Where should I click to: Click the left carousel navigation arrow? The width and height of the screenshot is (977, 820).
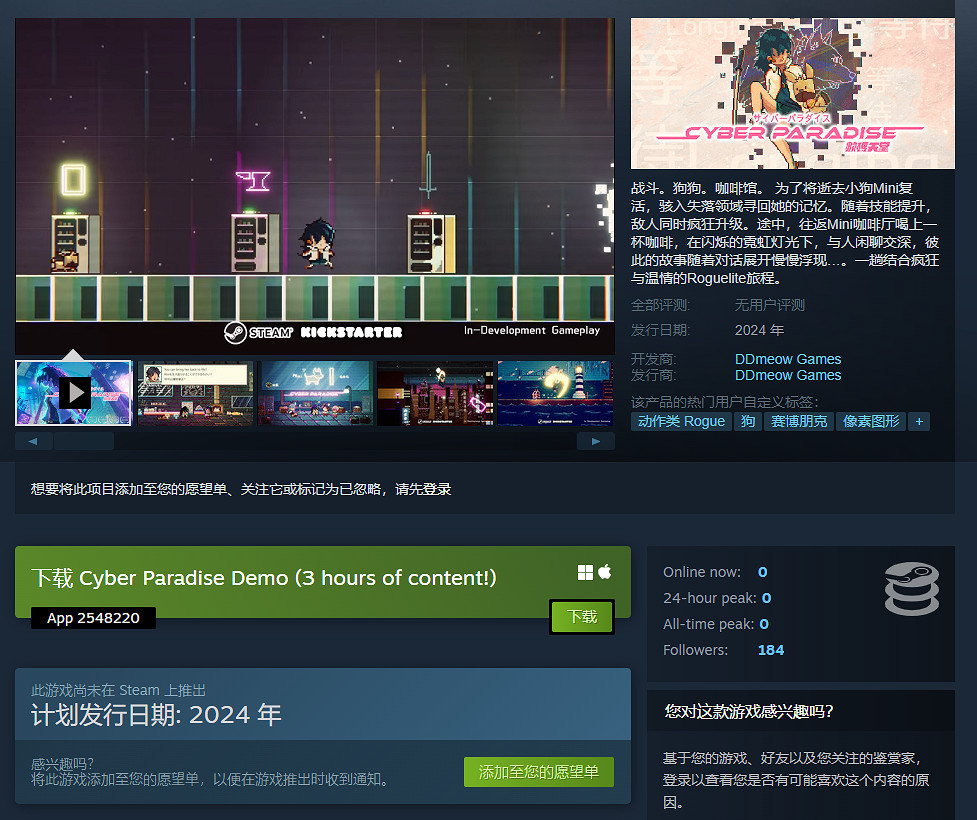tap(33, 440)
